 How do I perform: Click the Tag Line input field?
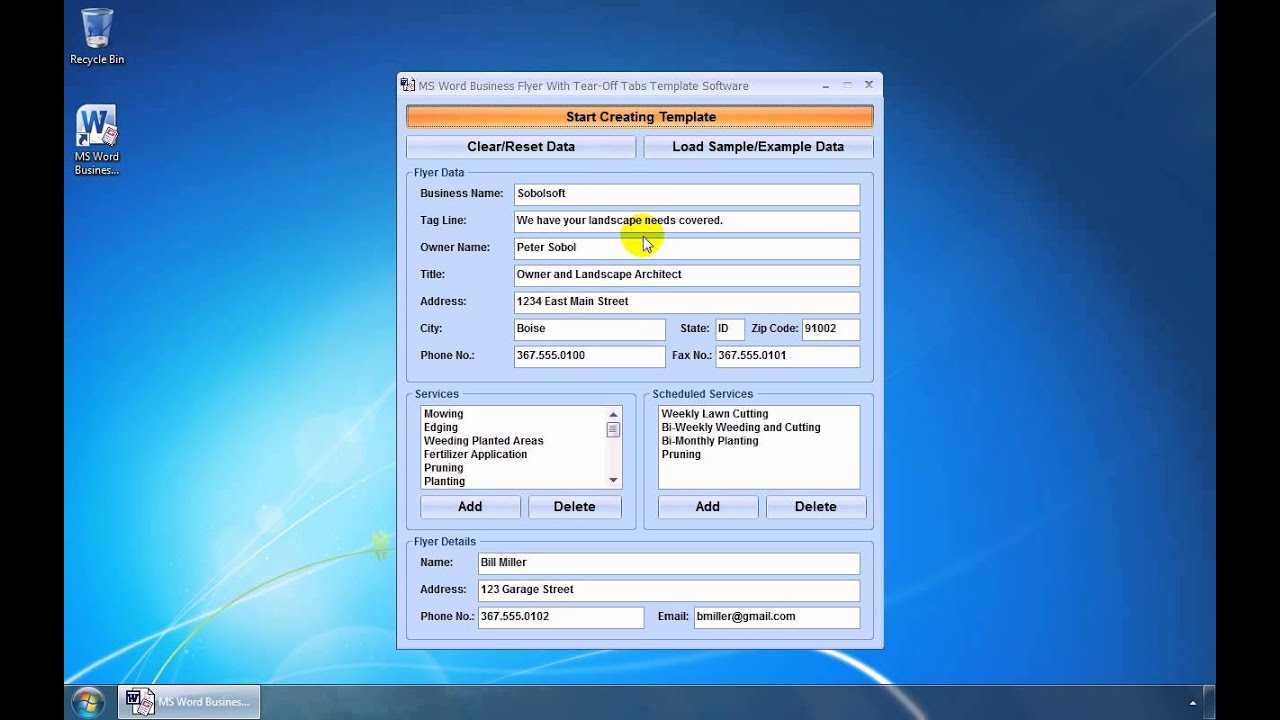click(x=687, y=221)
